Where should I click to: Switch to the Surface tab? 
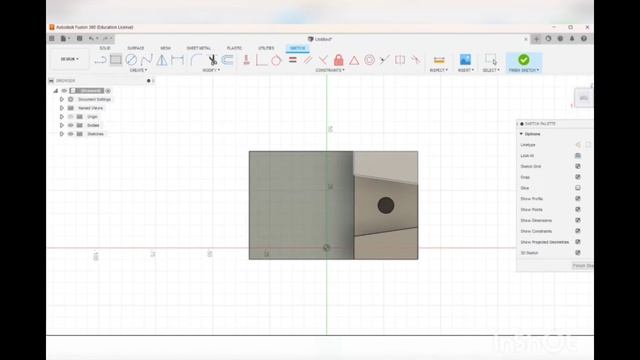136,48
